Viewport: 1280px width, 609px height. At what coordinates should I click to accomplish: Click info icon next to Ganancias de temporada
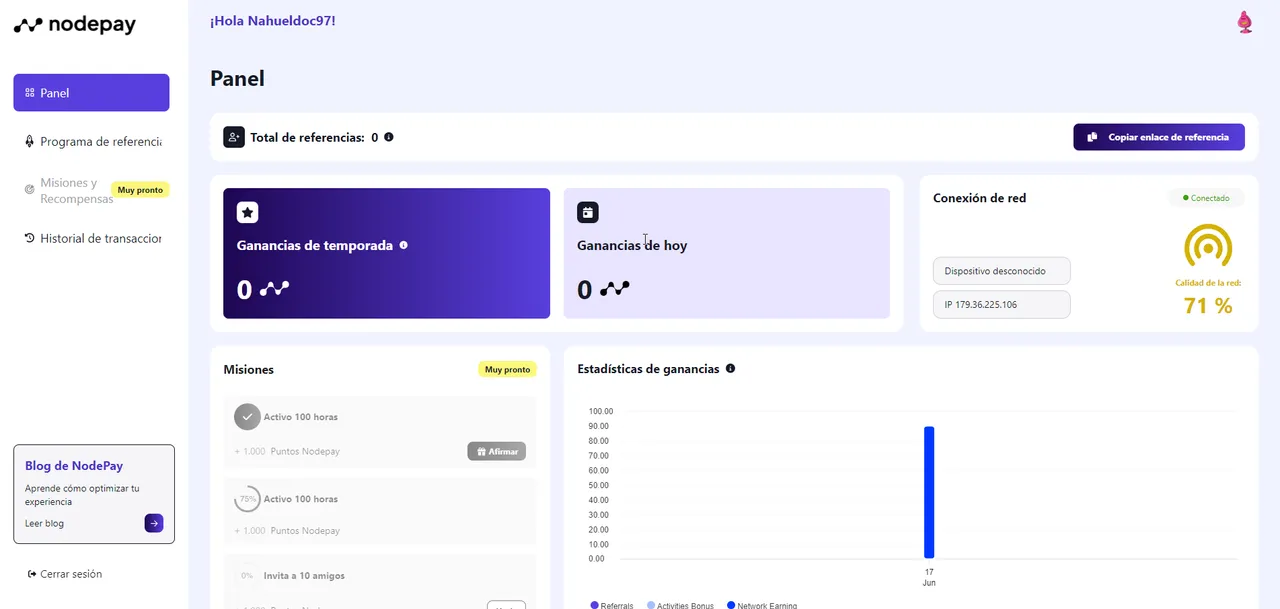[404, 245]
